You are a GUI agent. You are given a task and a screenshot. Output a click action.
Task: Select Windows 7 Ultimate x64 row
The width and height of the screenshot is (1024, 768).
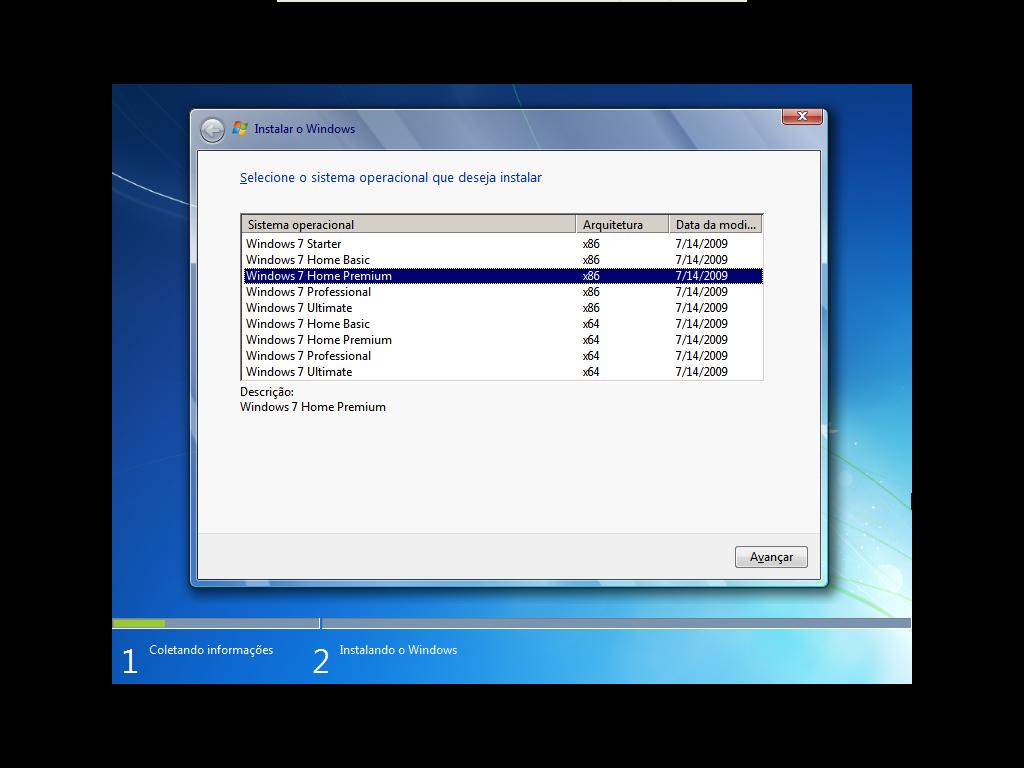[x=503, y=372]
